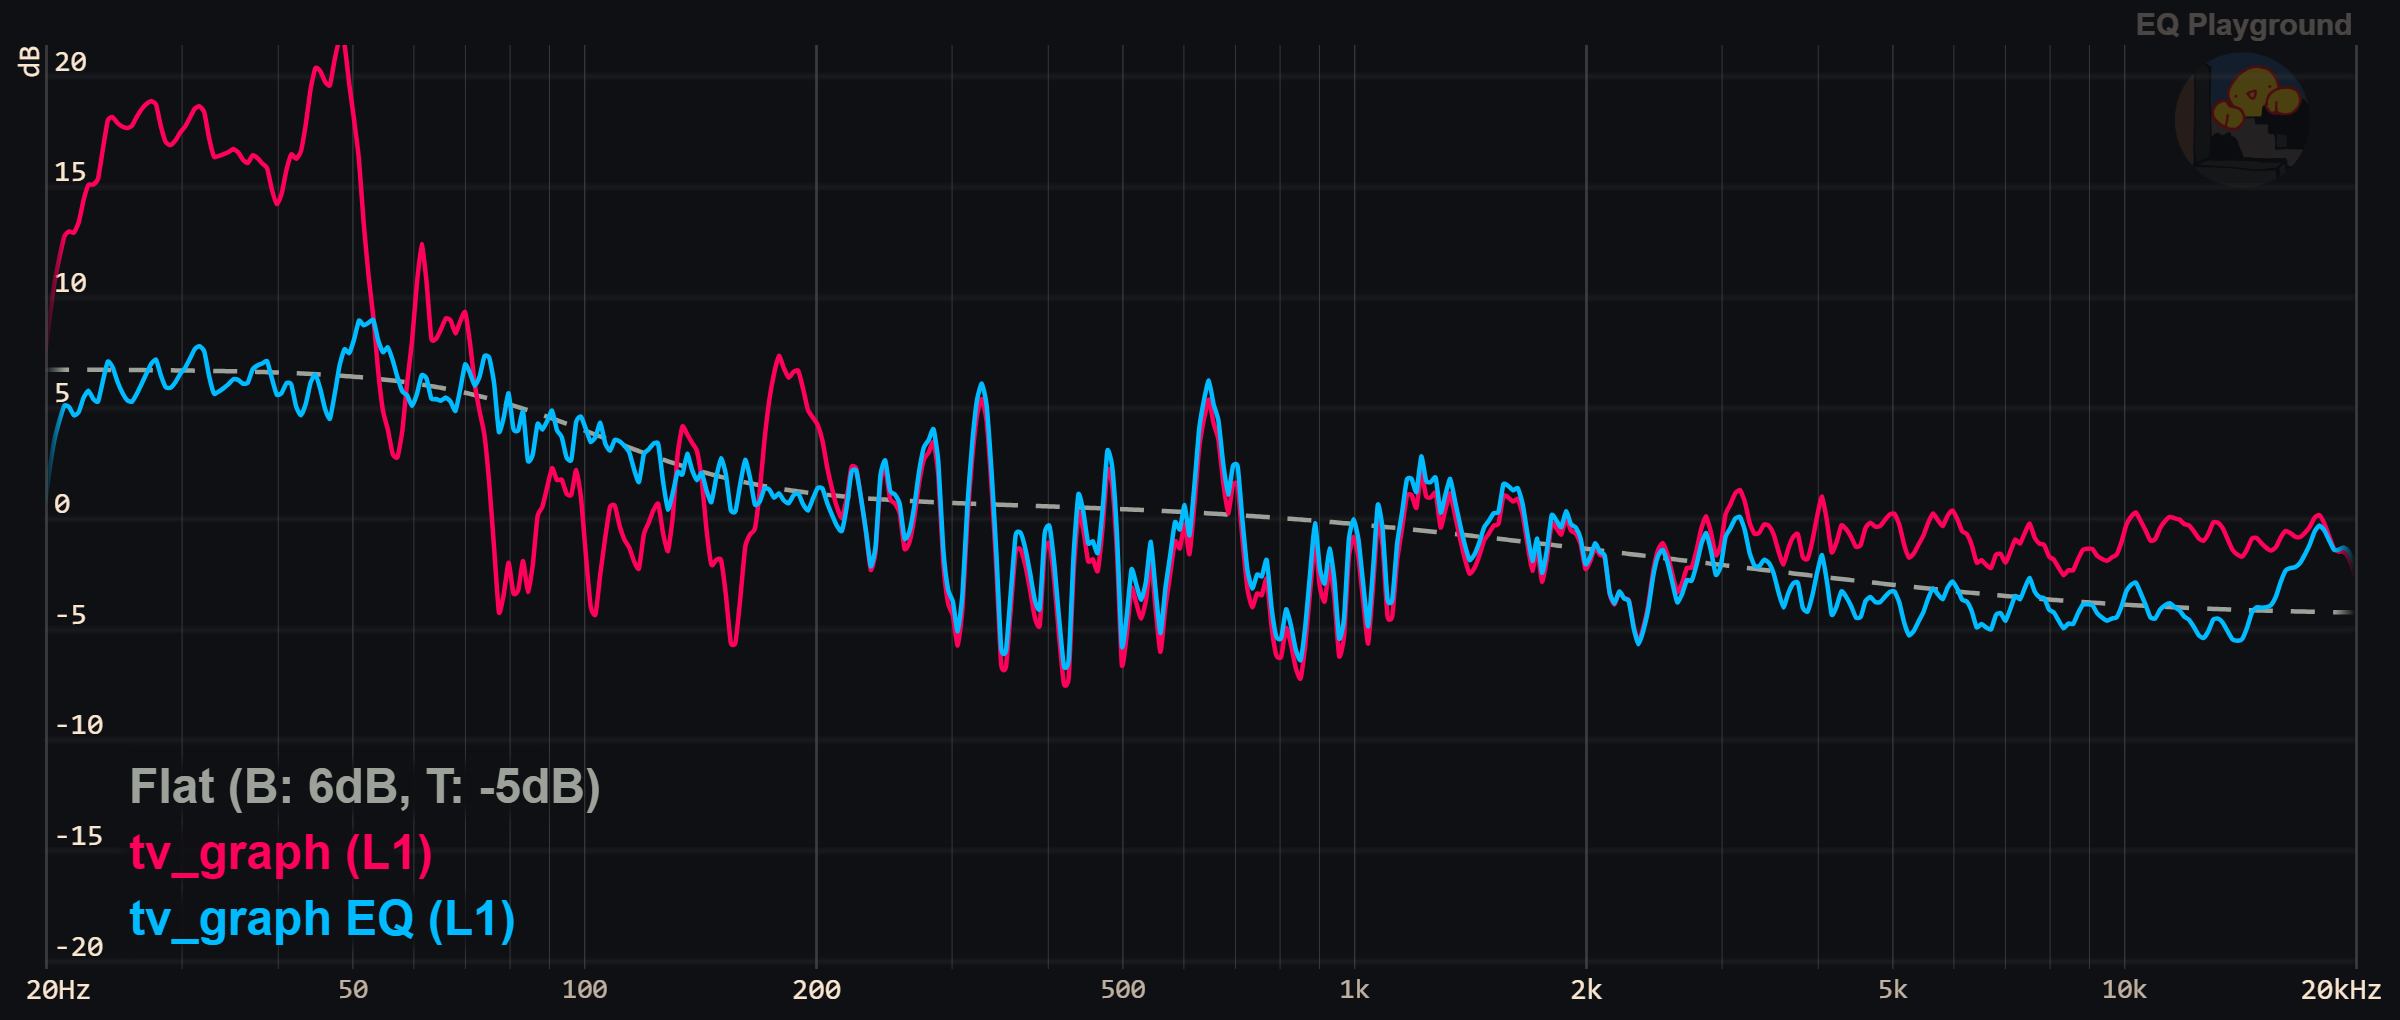
Task: Click the 100 frequency axis label
Action: (585, 990)
